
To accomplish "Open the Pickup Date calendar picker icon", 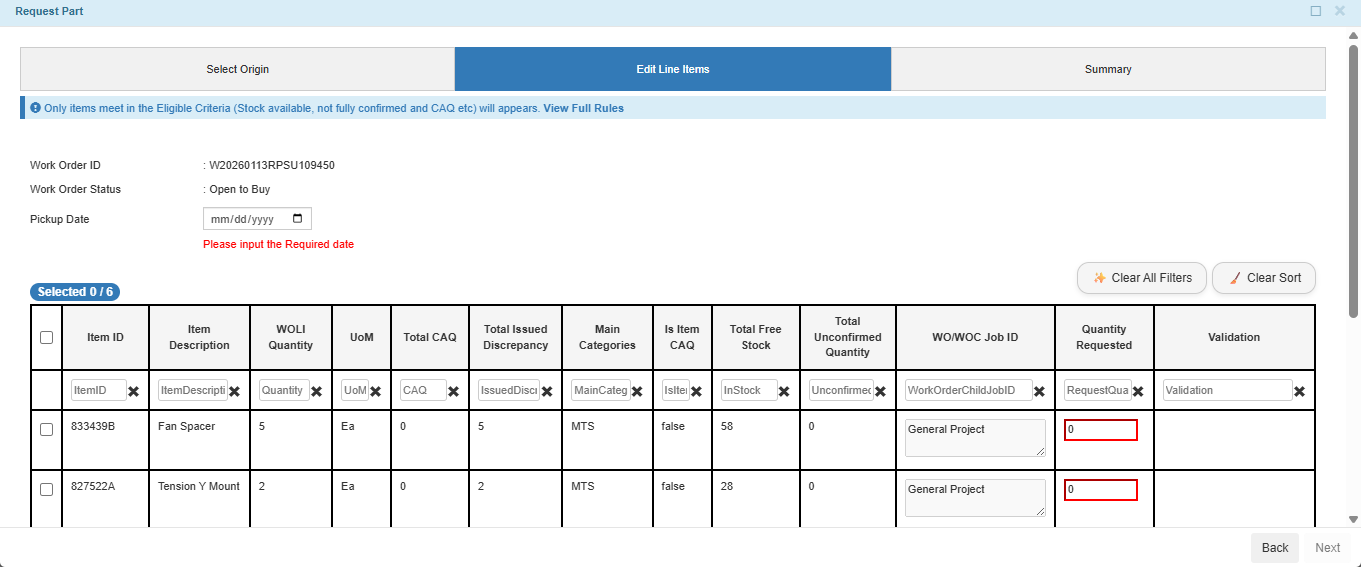I will (x=297, y=219).
